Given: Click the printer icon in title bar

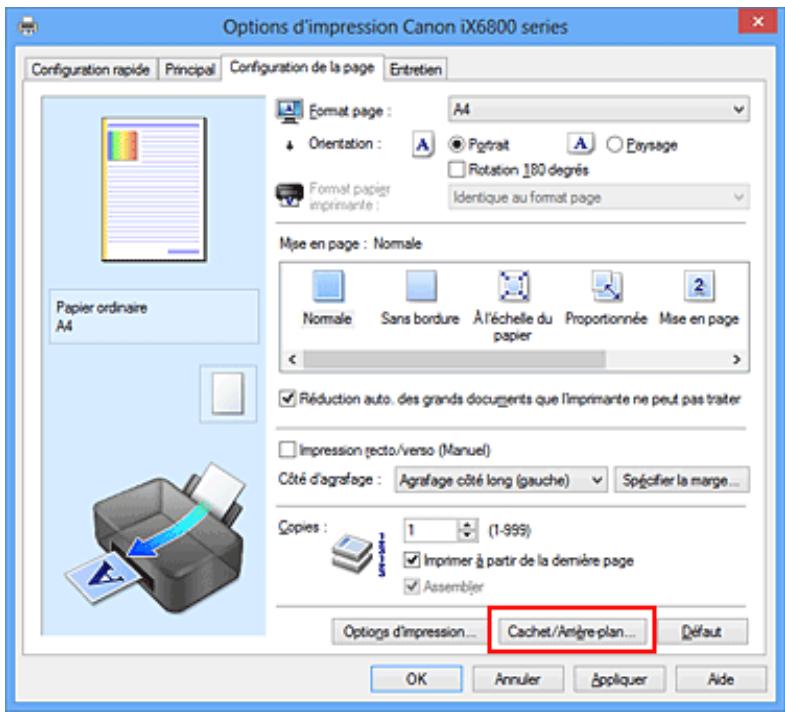Looking at the screenshot, I should pyautogui.click(x=27, y=26).
